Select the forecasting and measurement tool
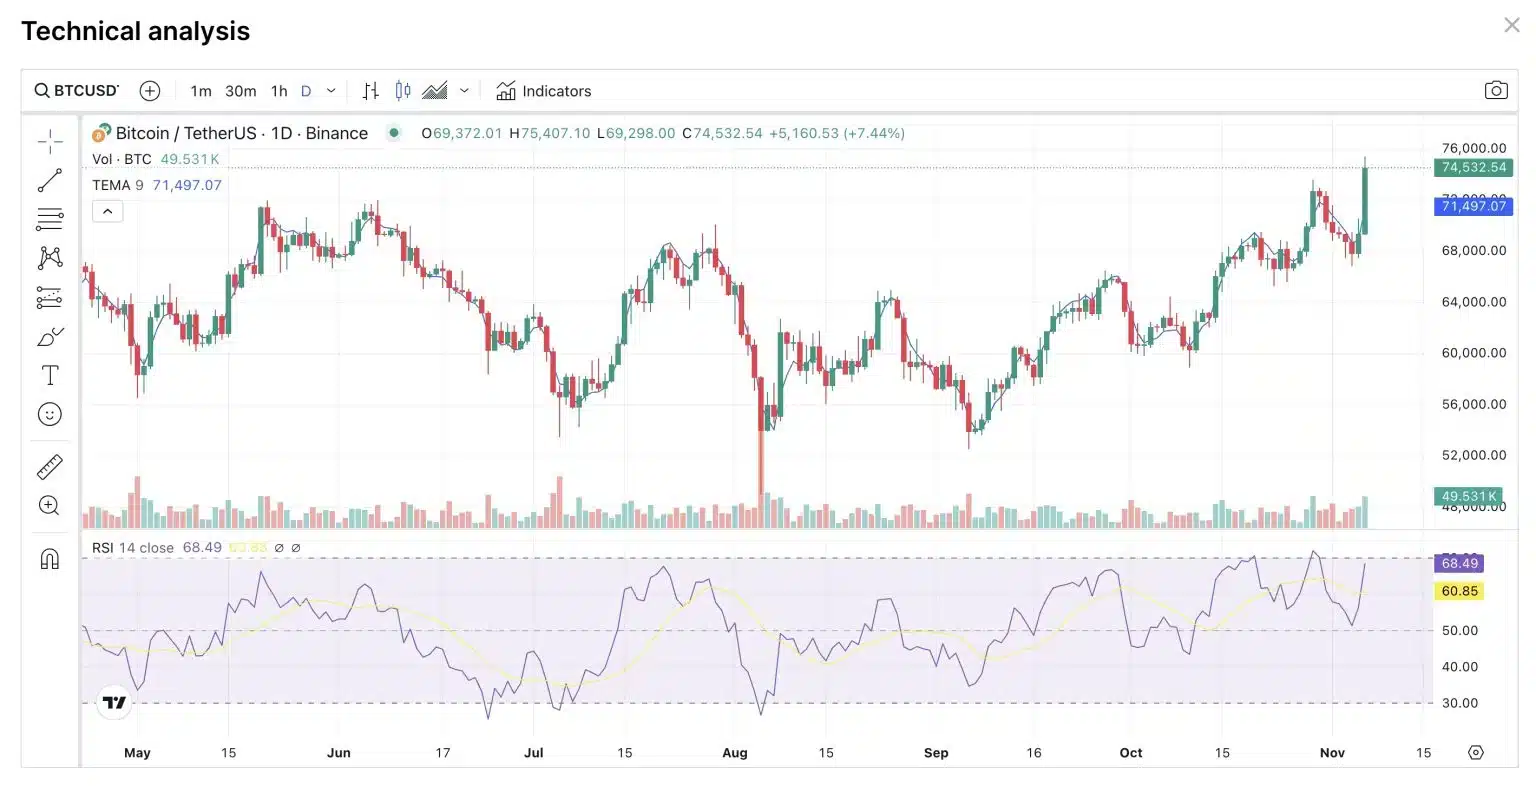This screenshot has height=786, width=1536. tap(50, 297)
